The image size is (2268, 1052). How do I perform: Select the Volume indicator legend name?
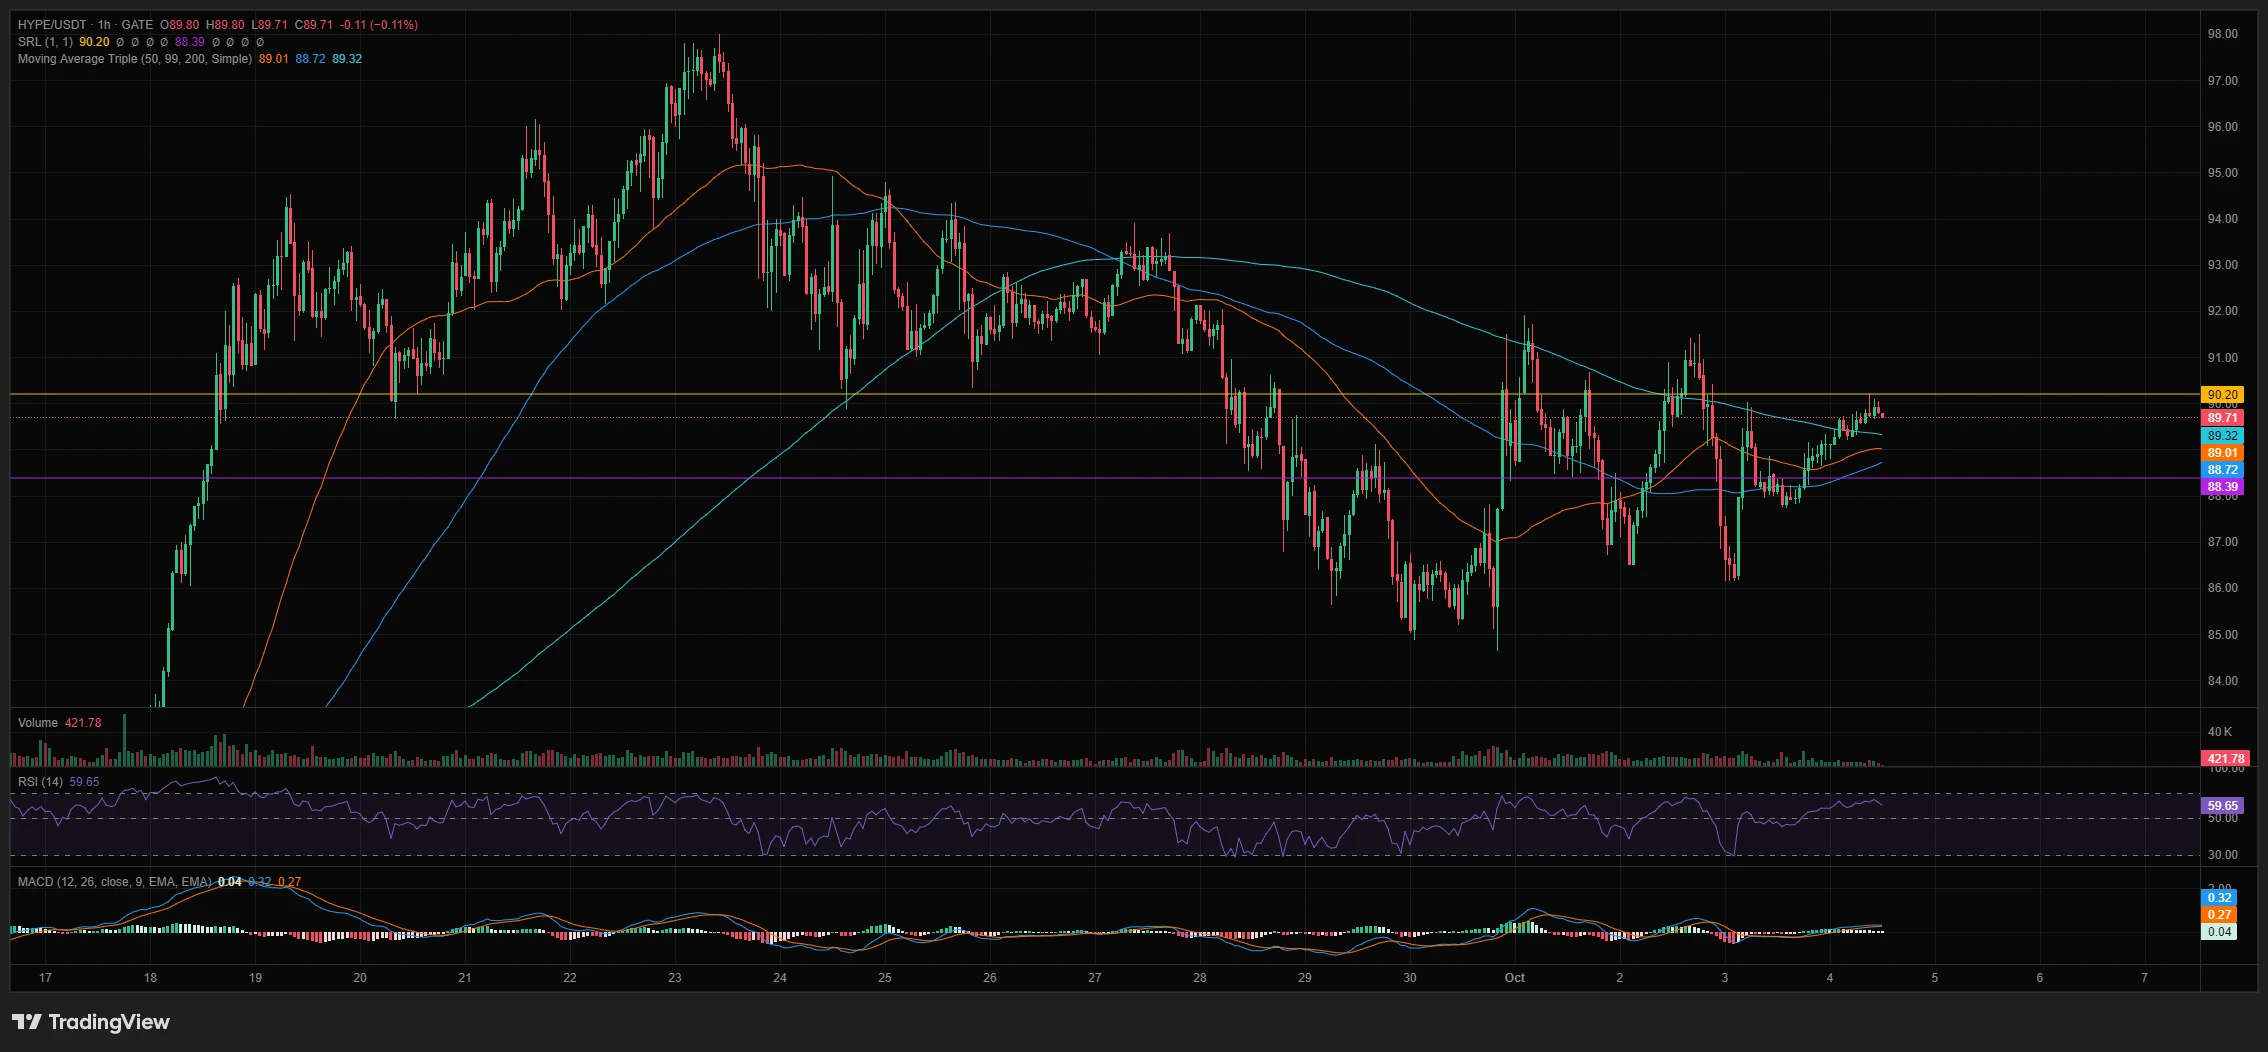pos(38,723)
